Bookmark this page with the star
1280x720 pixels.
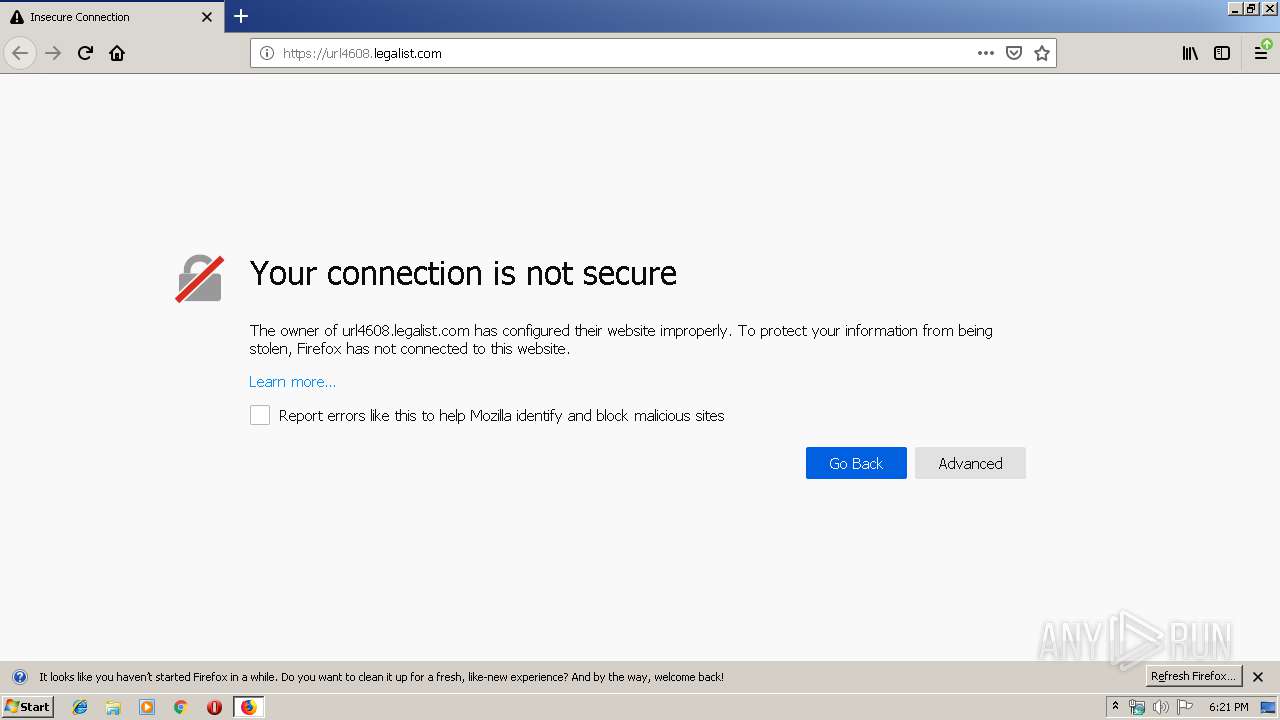1042,53
